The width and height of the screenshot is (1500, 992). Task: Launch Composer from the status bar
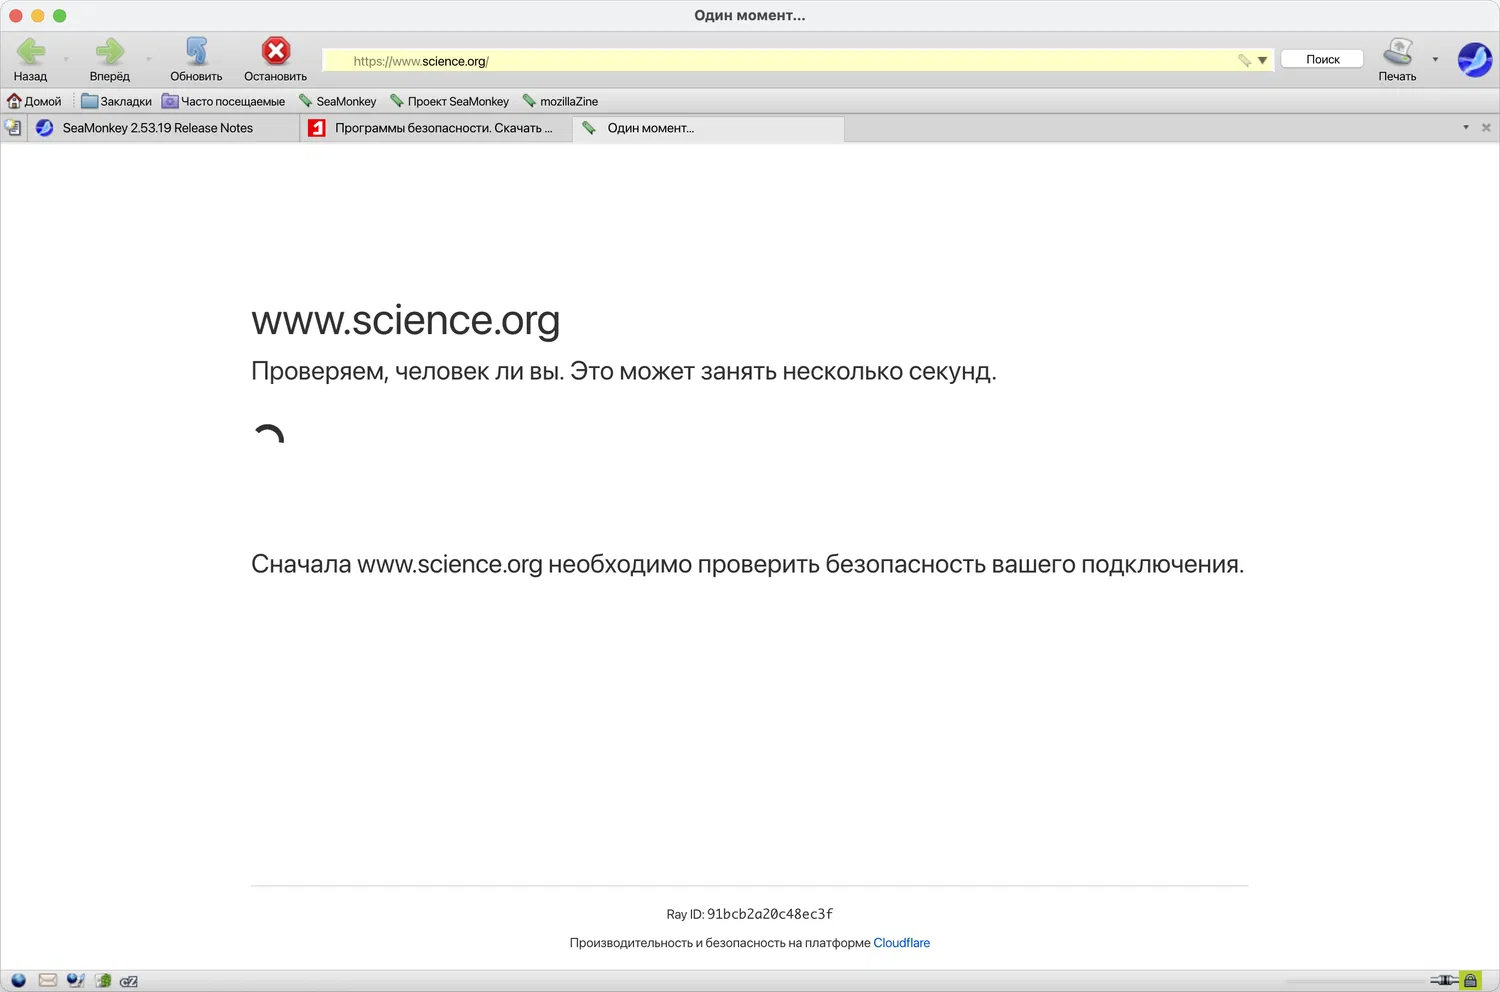[75, 981]
